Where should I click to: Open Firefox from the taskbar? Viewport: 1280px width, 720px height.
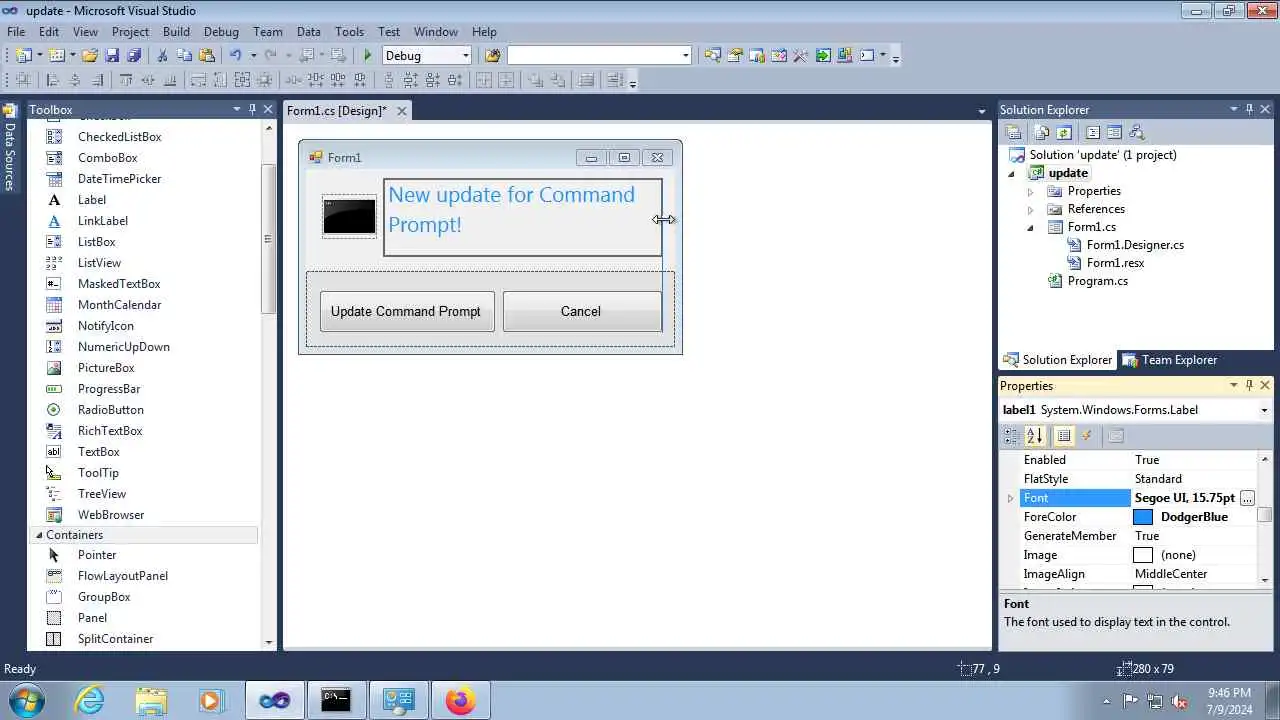point(461,700)
